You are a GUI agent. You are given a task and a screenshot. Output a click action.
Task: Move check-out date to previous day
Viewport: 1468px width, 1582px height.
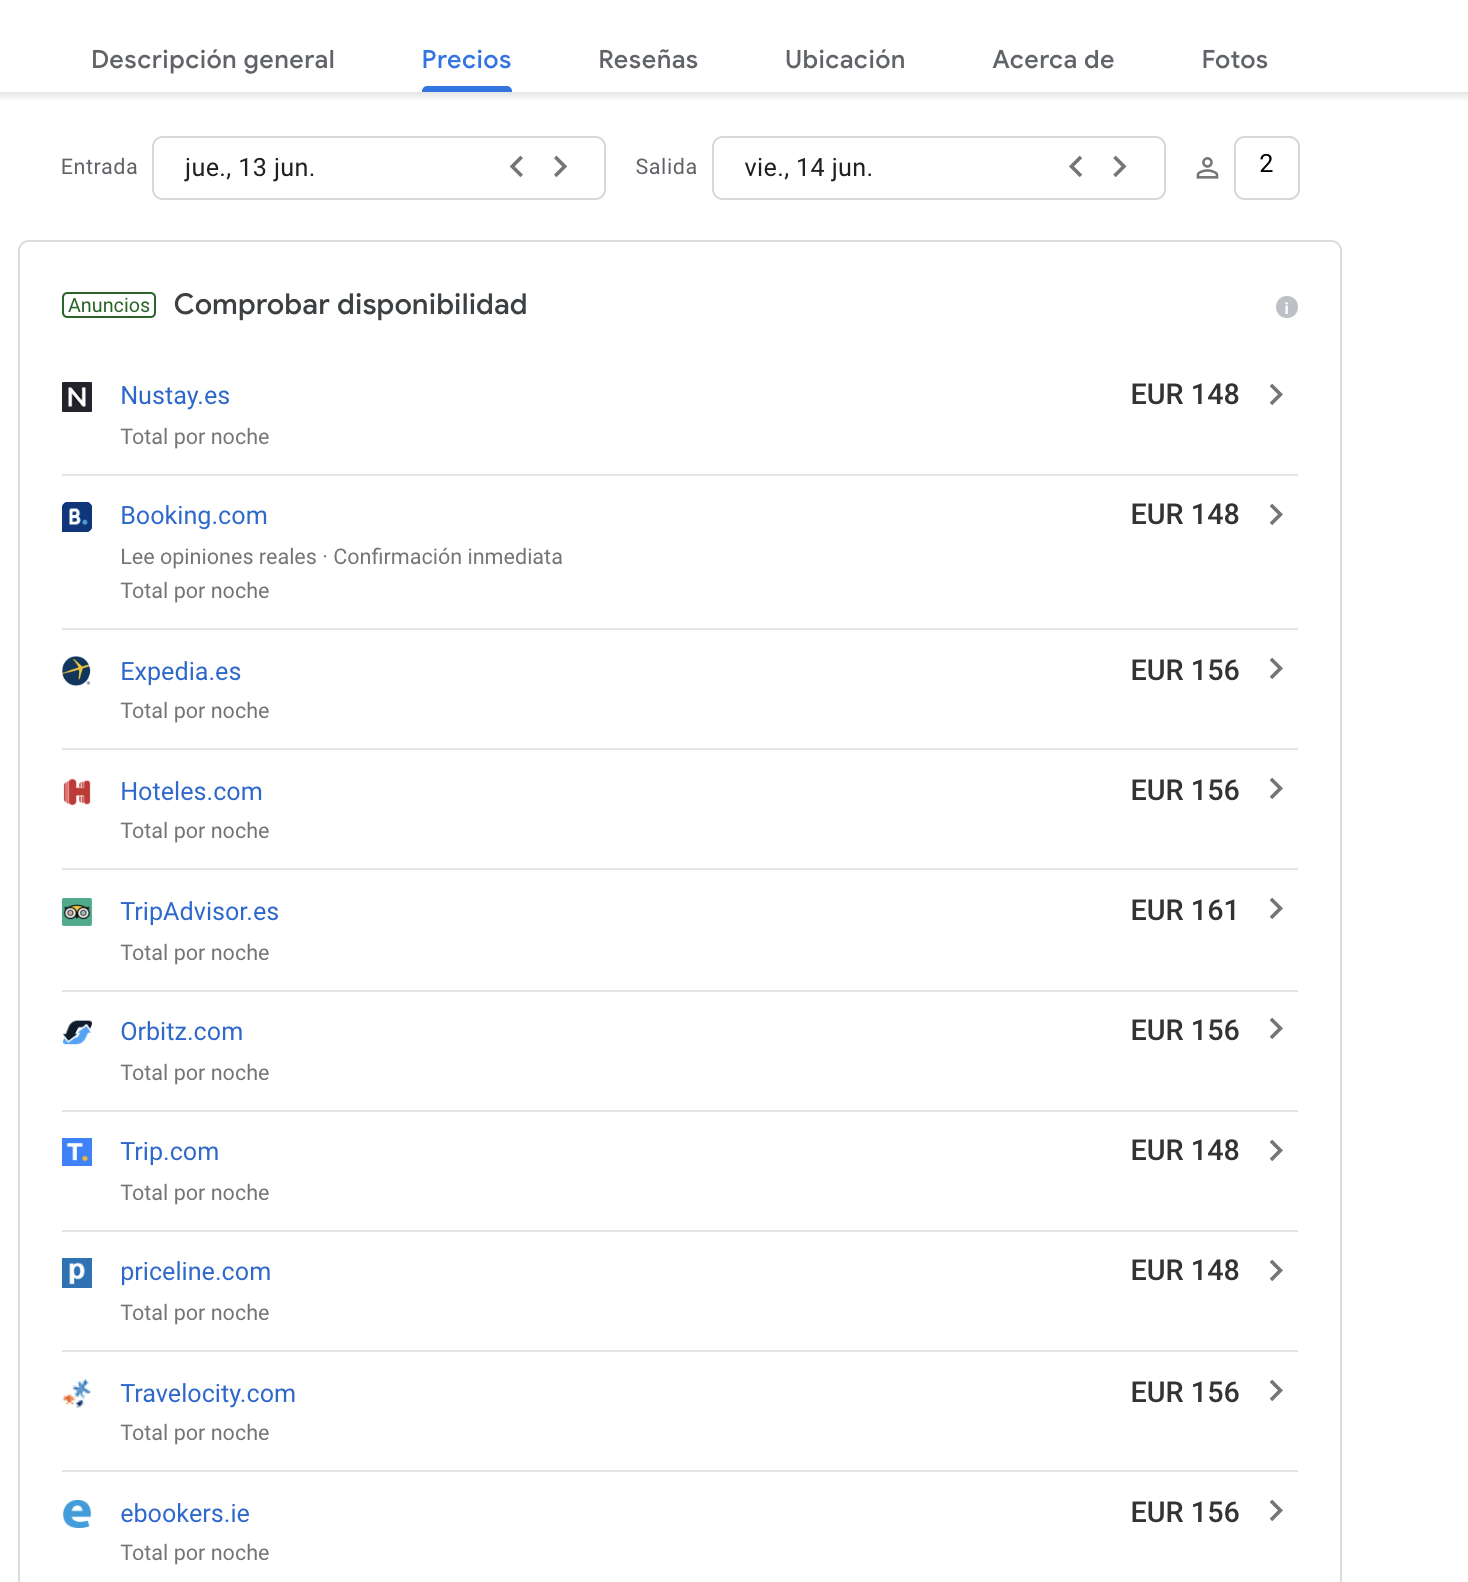pyautogui.click(x=1076, y=167)
